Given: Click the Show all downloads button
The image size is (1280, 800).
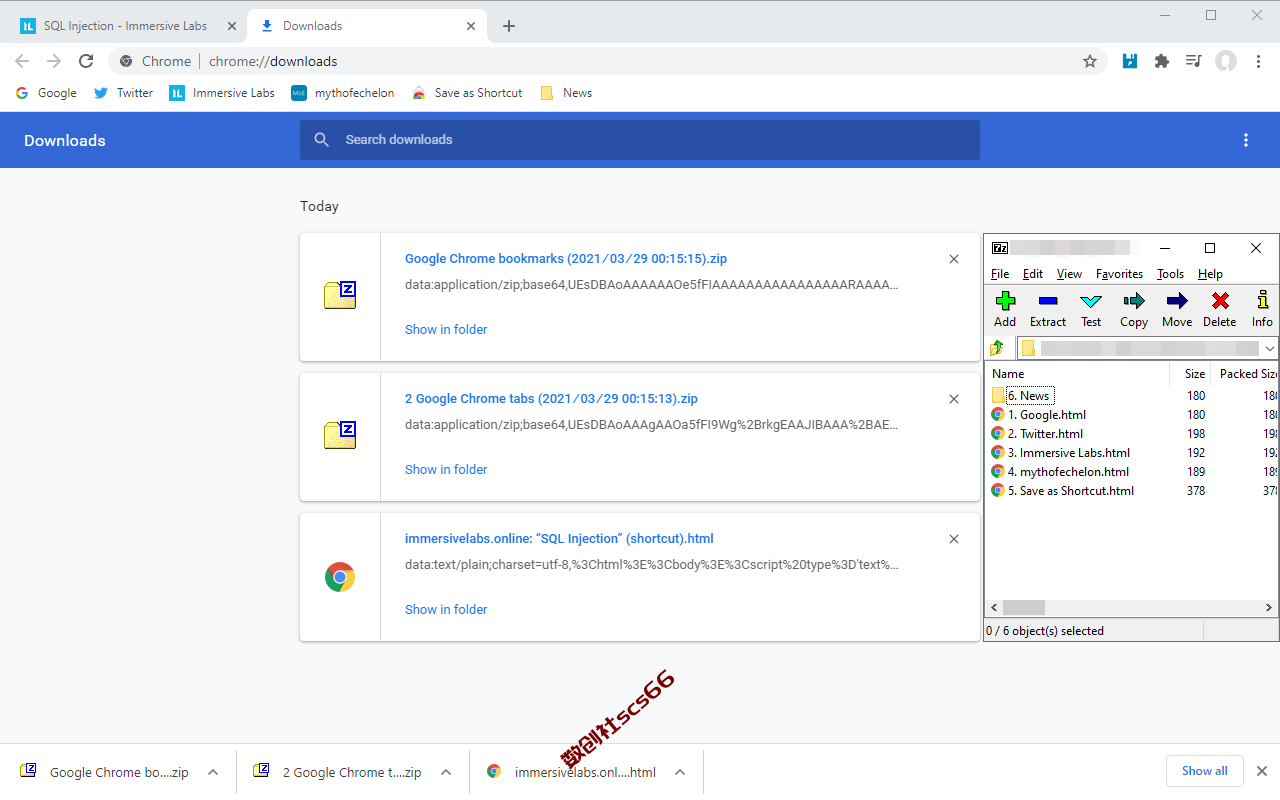Looking at the screenshot, I should coord(1204,771).
